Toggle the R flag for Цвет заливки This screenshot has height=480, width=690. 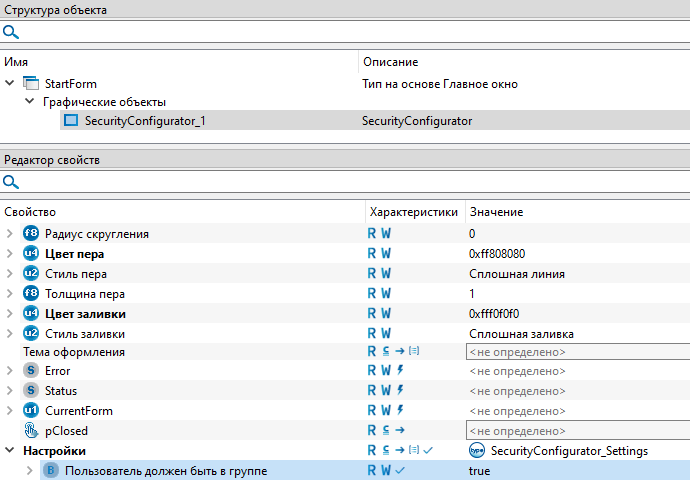[x=372, y=313]
